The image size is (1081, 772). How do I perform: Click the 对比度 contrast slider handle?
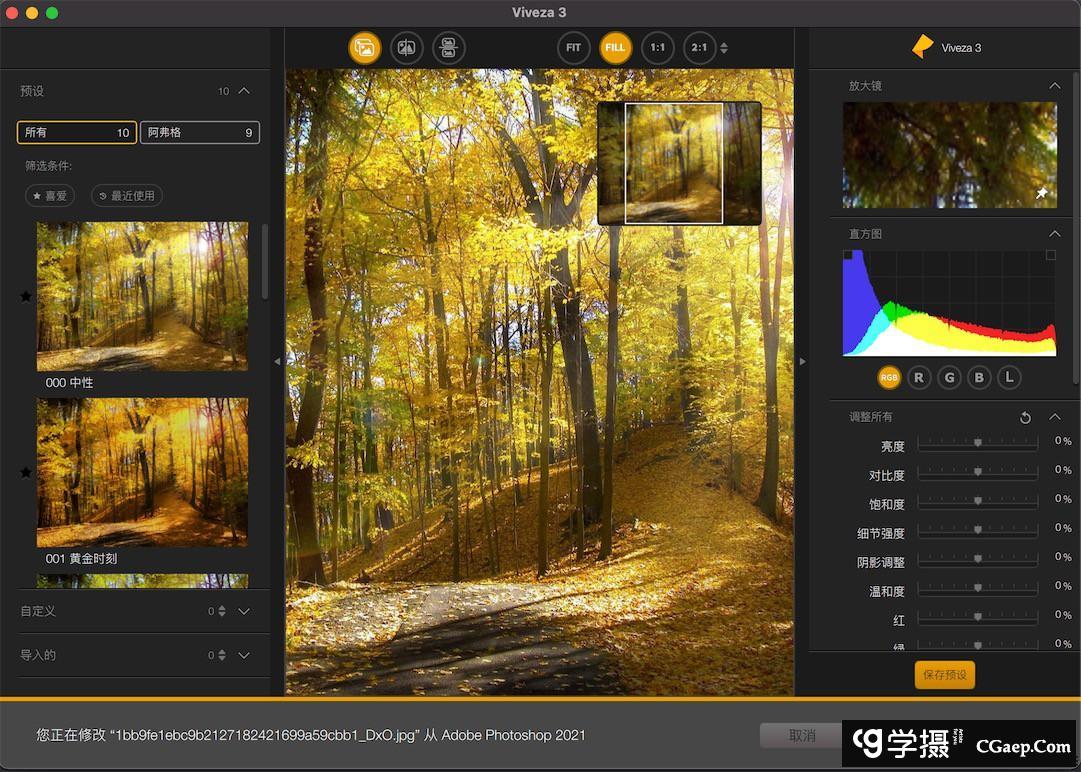tap(978, 471)
